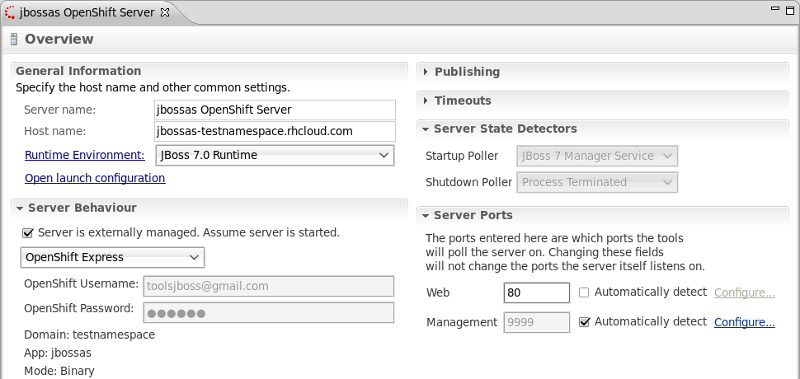Click 'Specify the host name and other common settings.' text
Image resolution: width=800 pixels, height=379 pixels.
point(153,87)
